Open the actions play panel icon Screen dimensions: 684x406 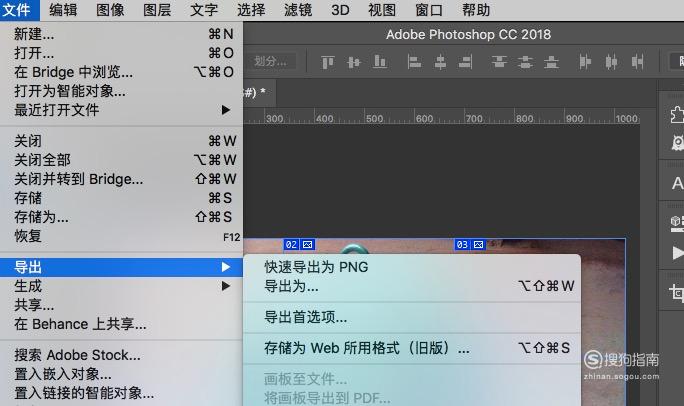click(677, 253)
